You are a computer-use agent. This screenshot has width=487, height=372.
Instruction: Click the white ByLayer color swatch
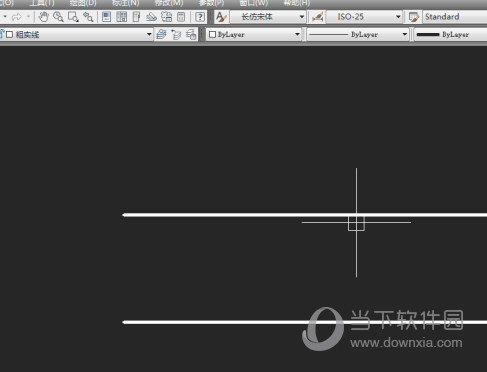coord(212,34)
